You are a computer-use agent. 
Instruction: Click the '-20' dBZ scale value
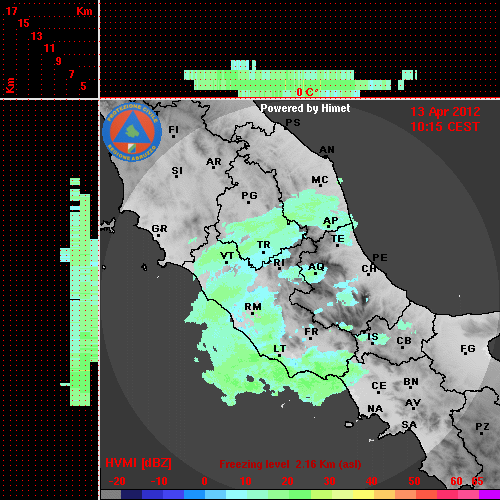pyautogui.click(x=117, y=481)
